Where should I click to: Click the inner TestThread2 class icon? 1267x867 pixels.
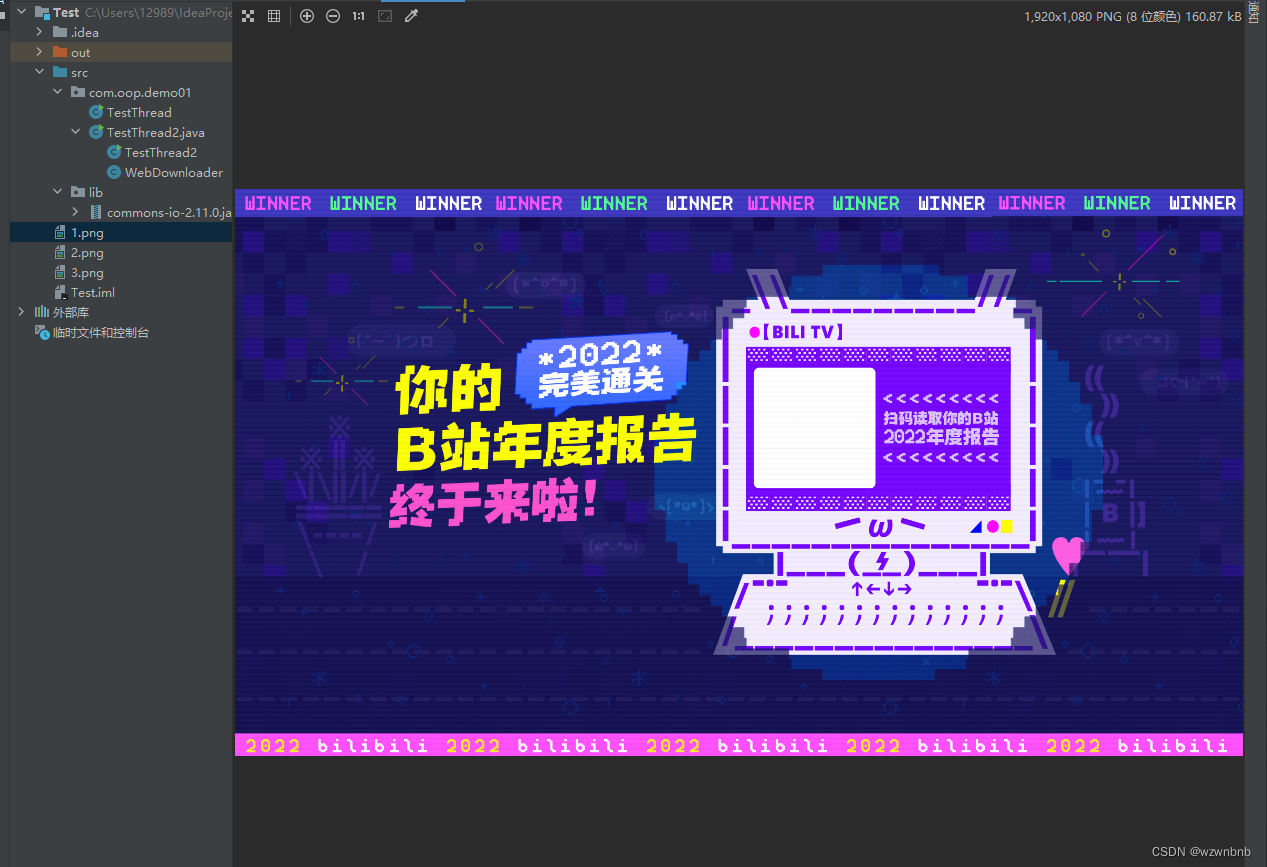tap(114, 152)
